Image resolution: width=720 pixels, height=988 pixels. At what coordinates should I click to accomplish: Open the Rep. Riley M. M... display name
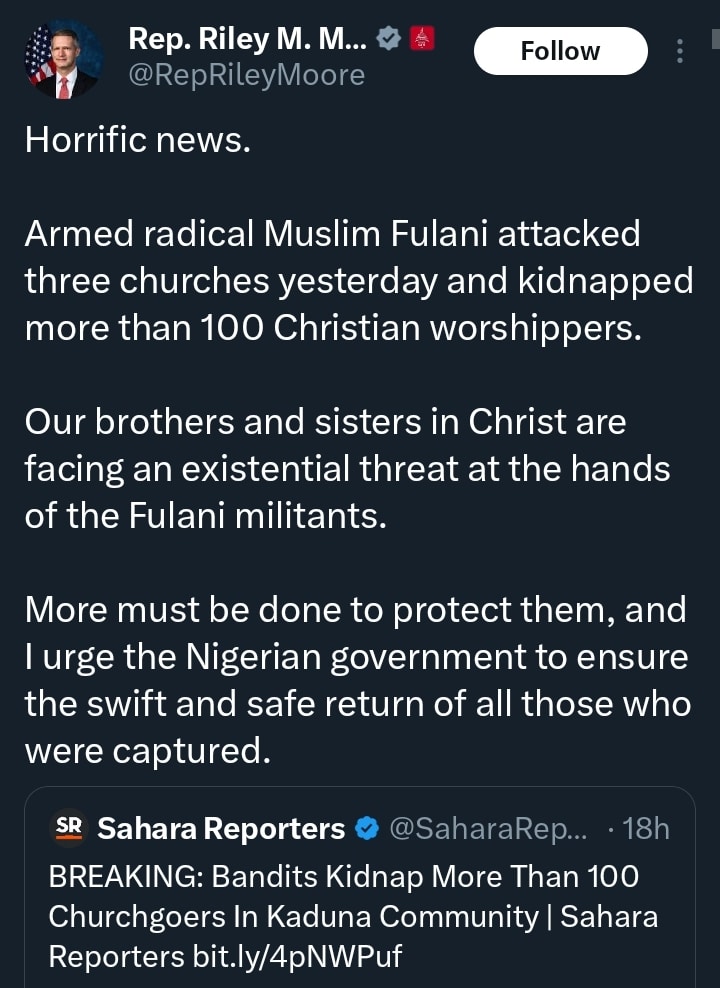(248, 40)
